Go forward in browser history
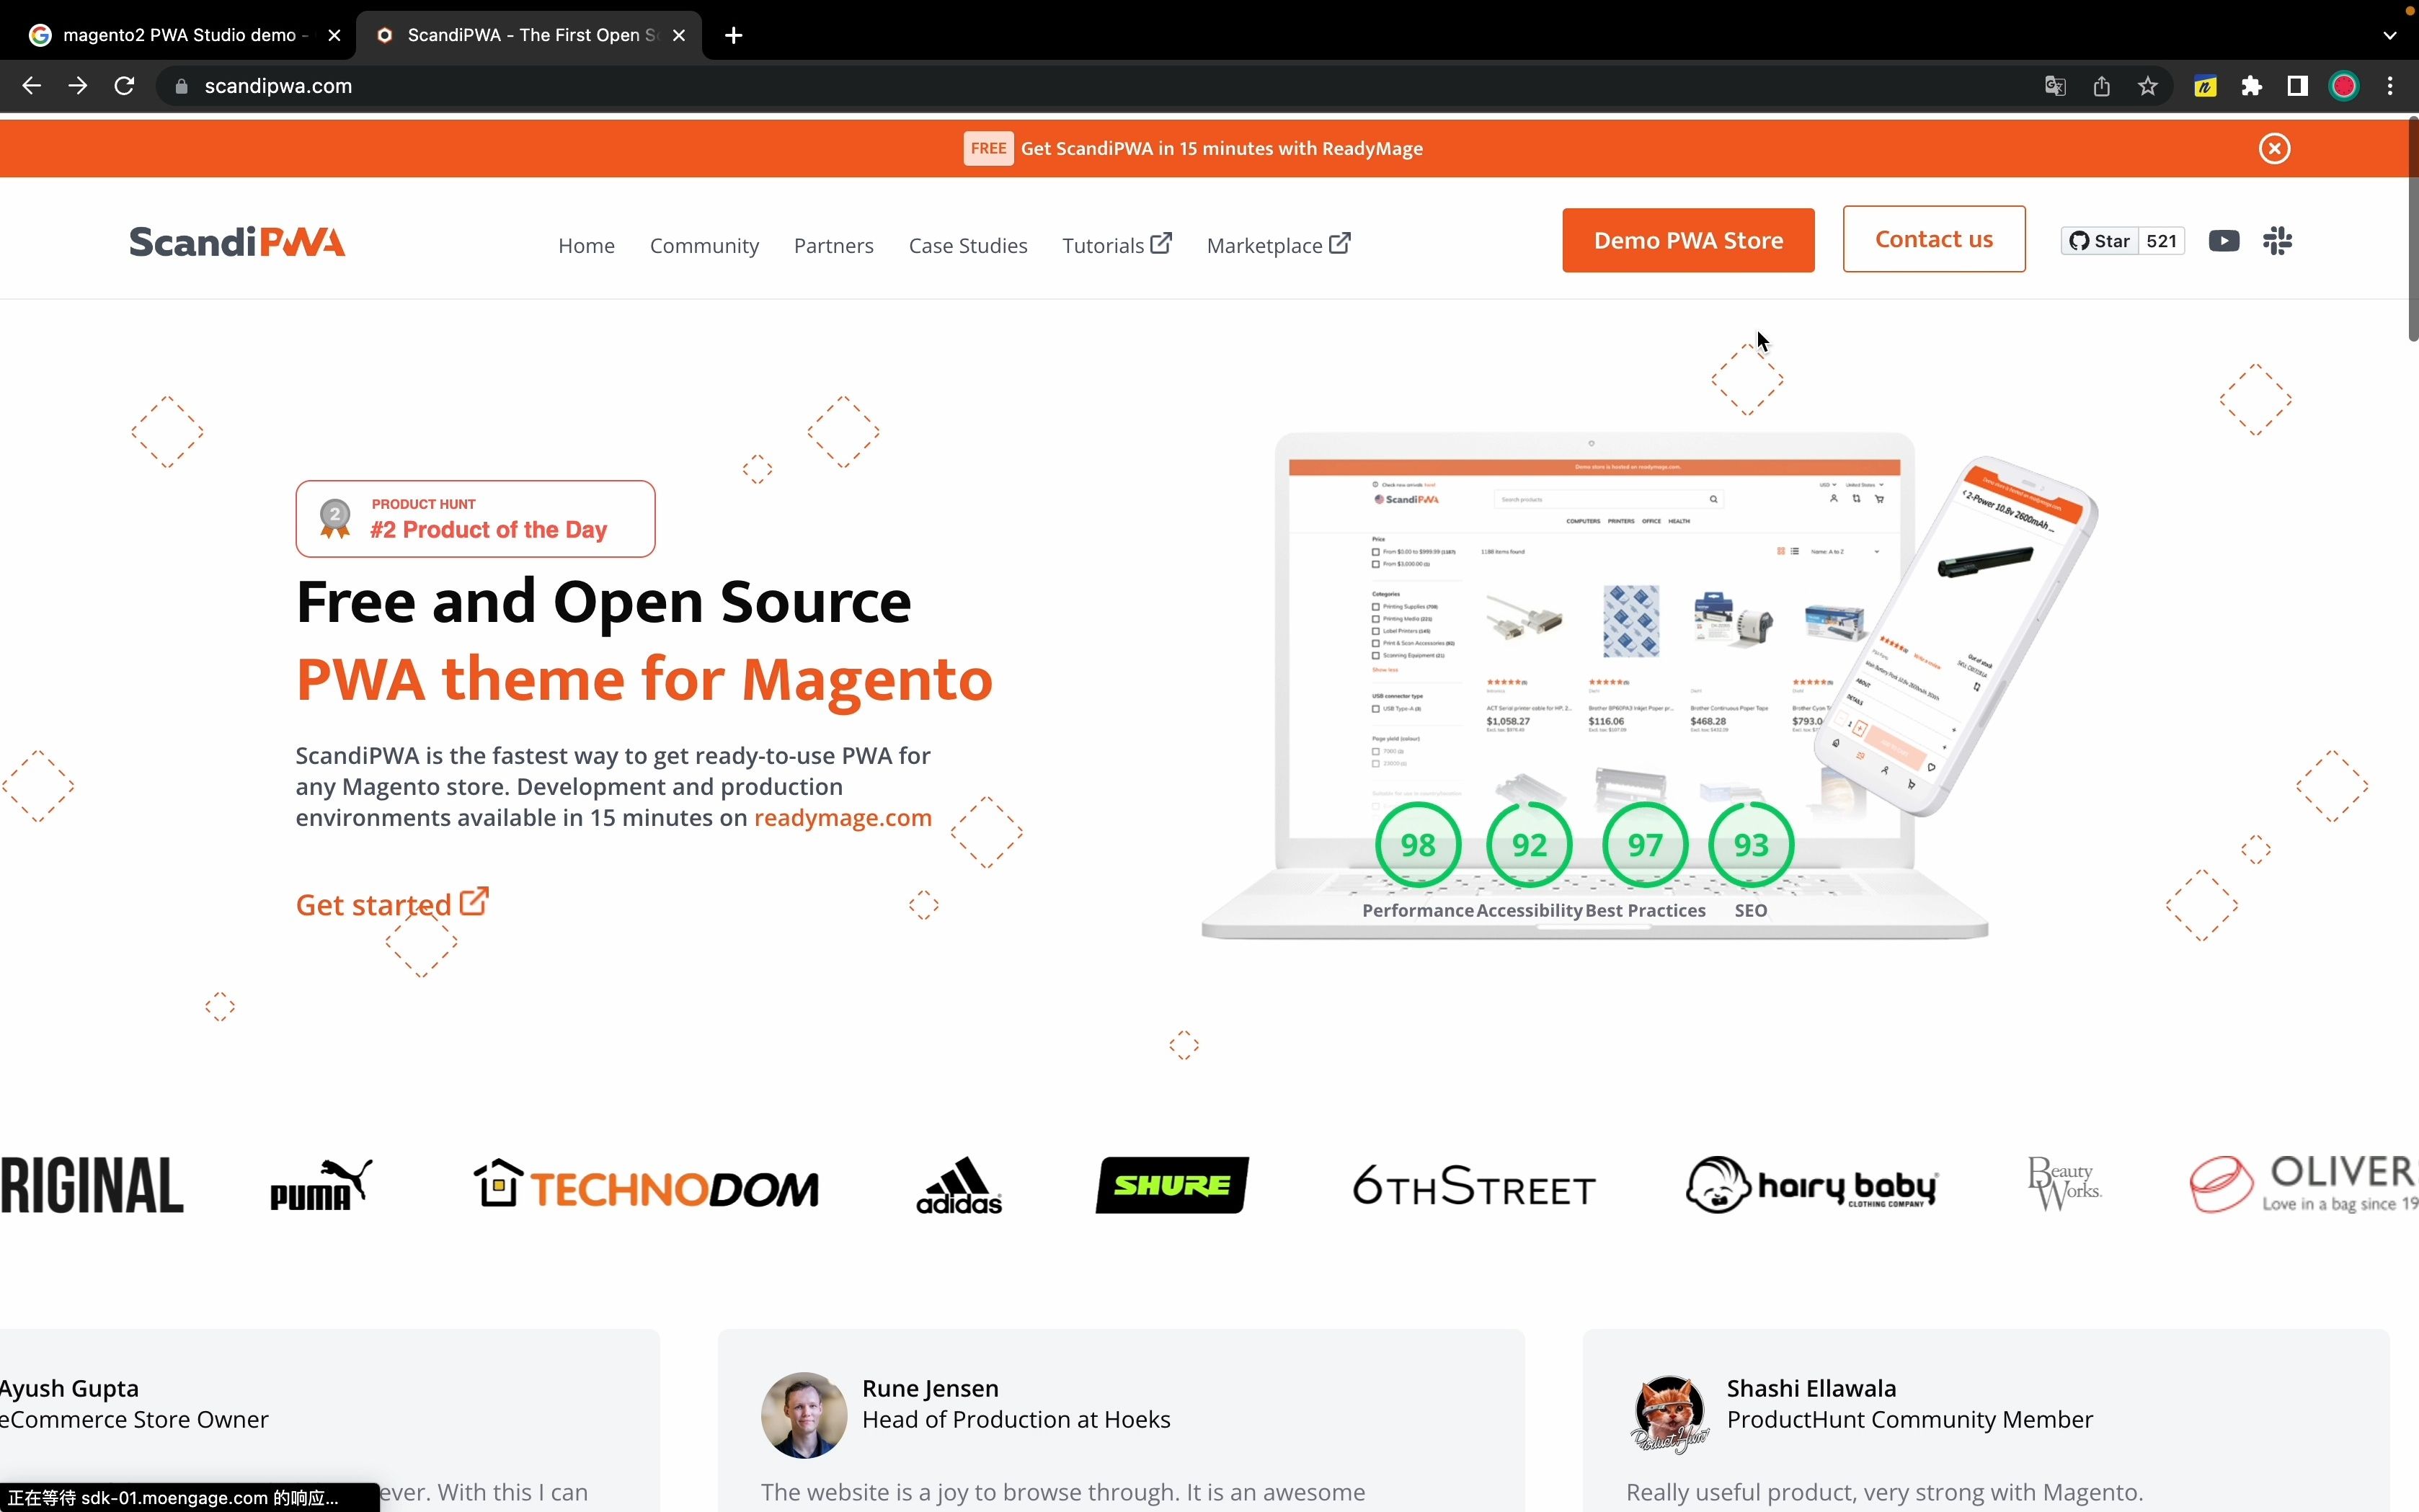This screenshot has height=1512, width=2419. [x=77, y=86]
